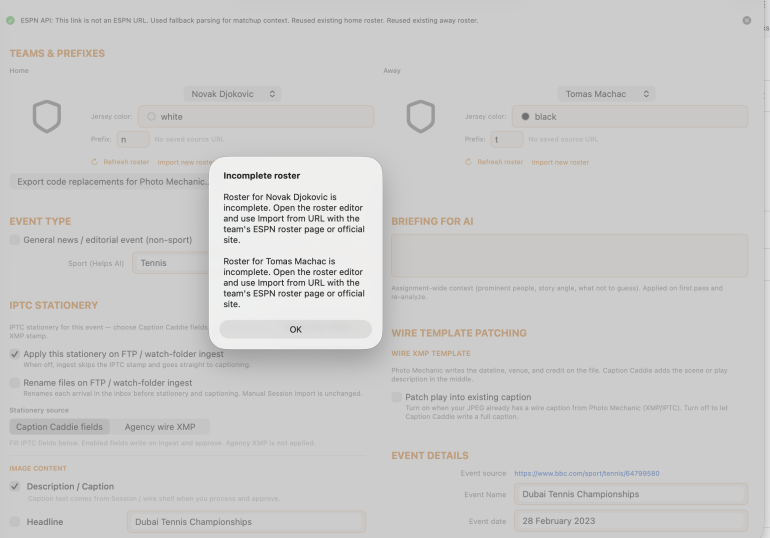
Task: Click away team Refresh roster link
Action: pyautogui.click(x=500, y=161)
